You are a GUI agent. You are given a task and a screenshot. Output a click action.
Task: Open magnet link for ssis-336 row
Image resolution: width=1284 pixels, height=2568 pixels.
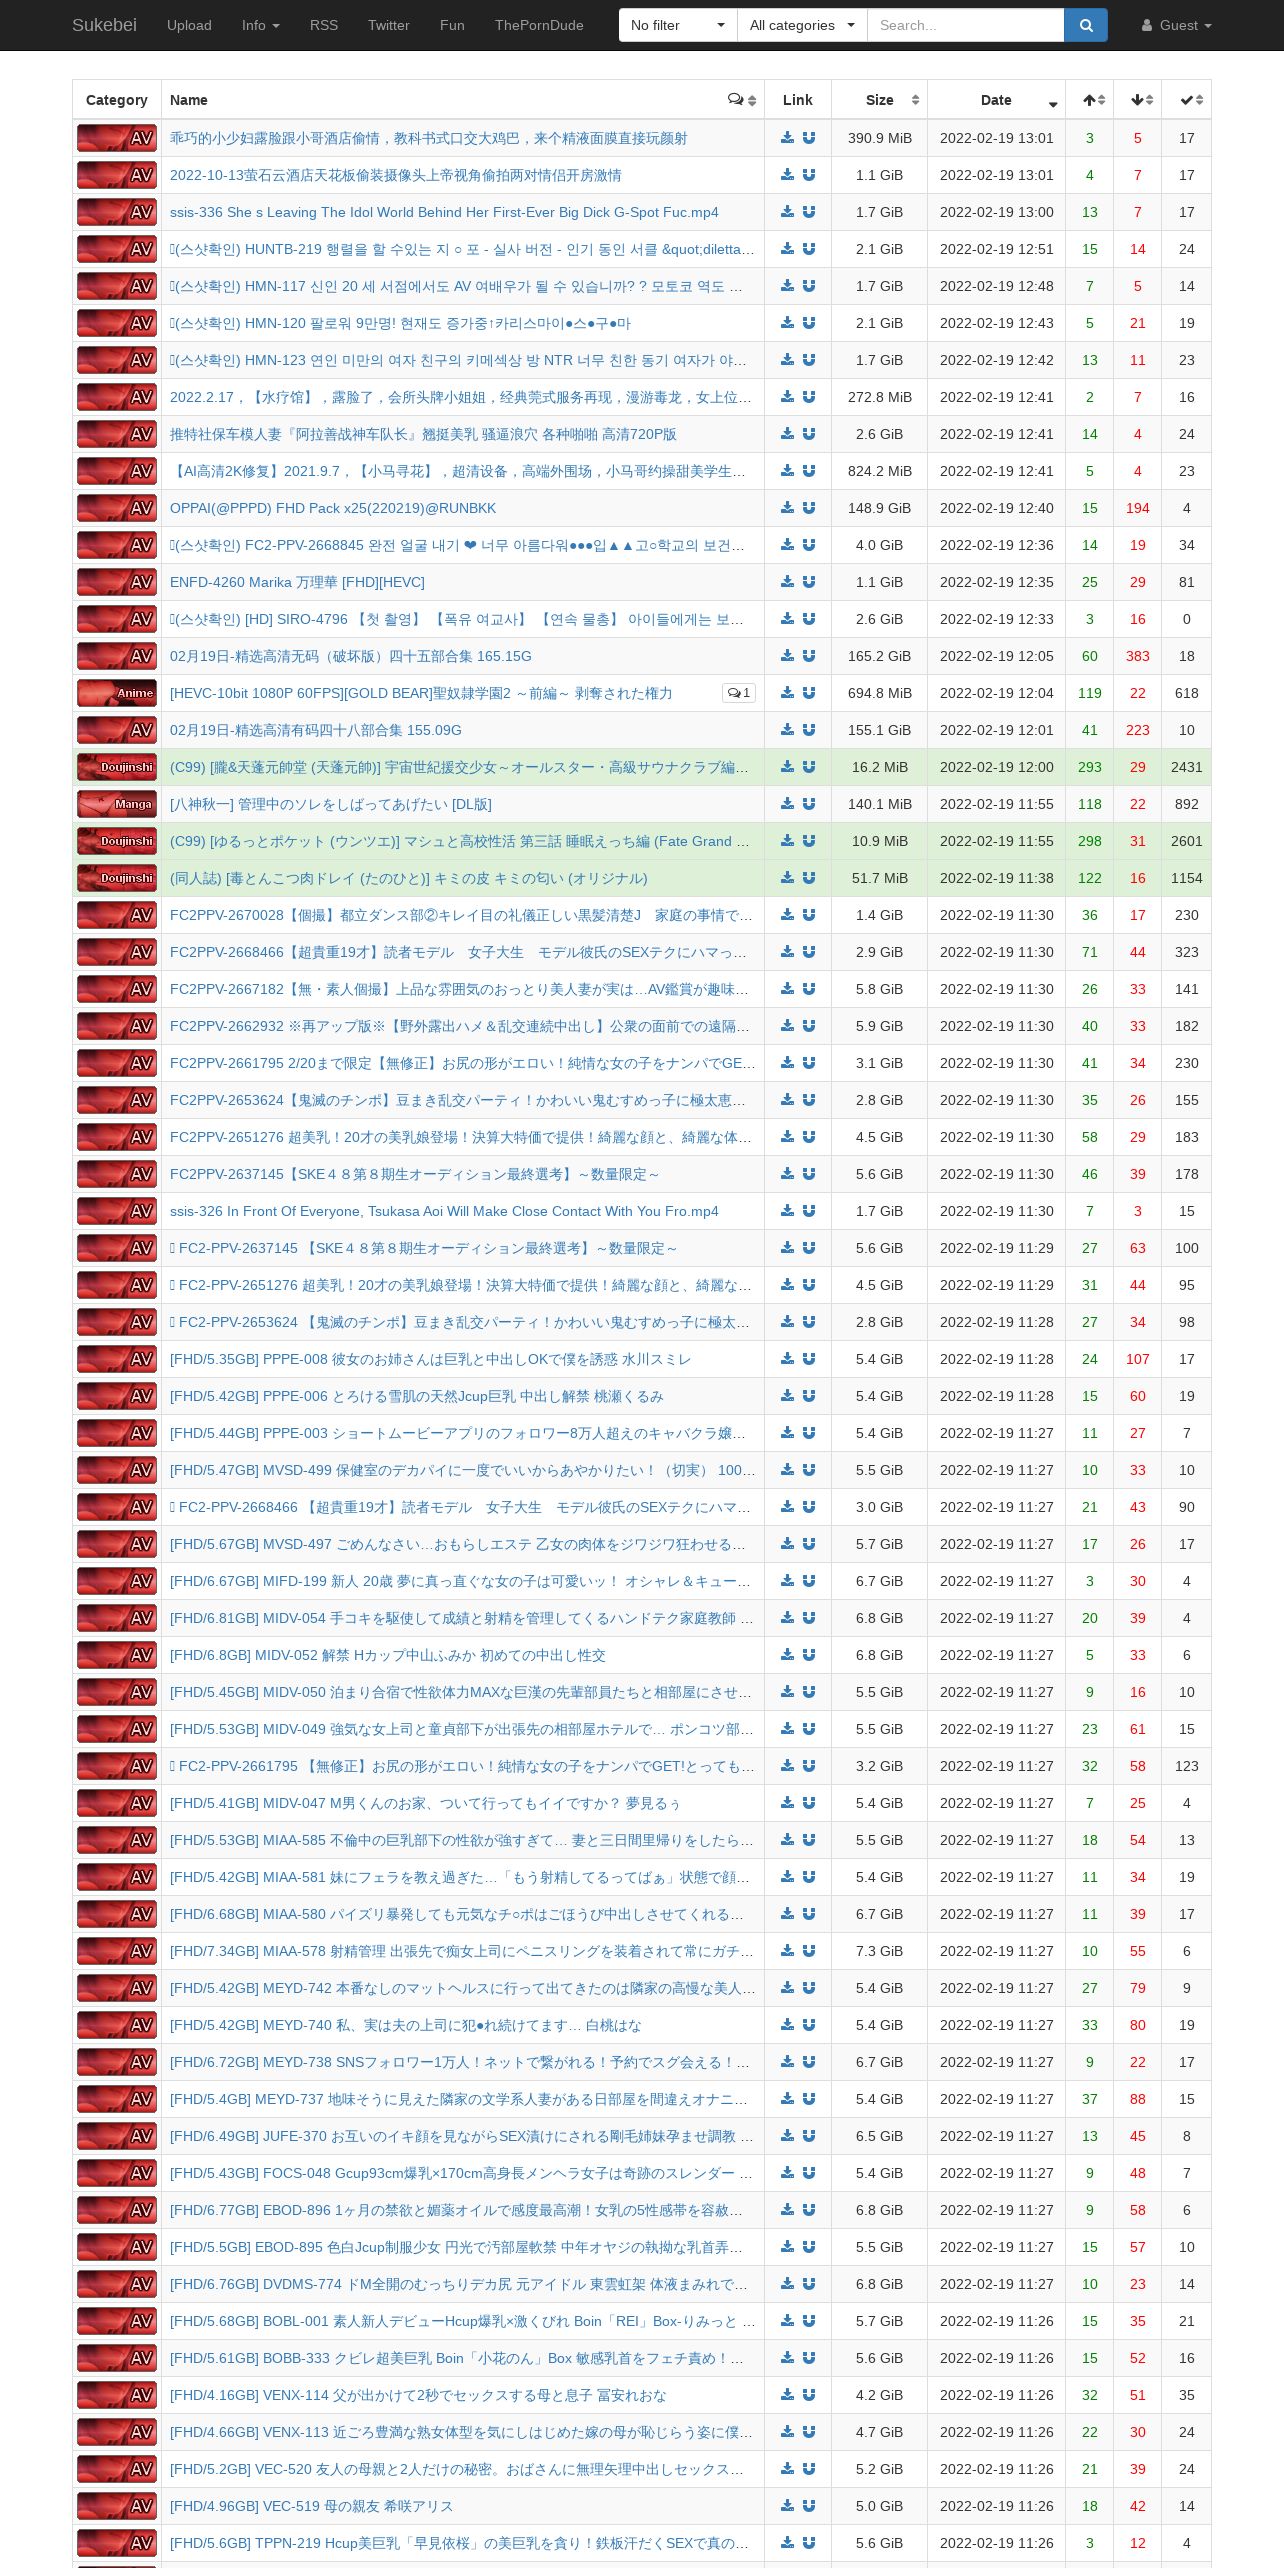tap(809, 212)
